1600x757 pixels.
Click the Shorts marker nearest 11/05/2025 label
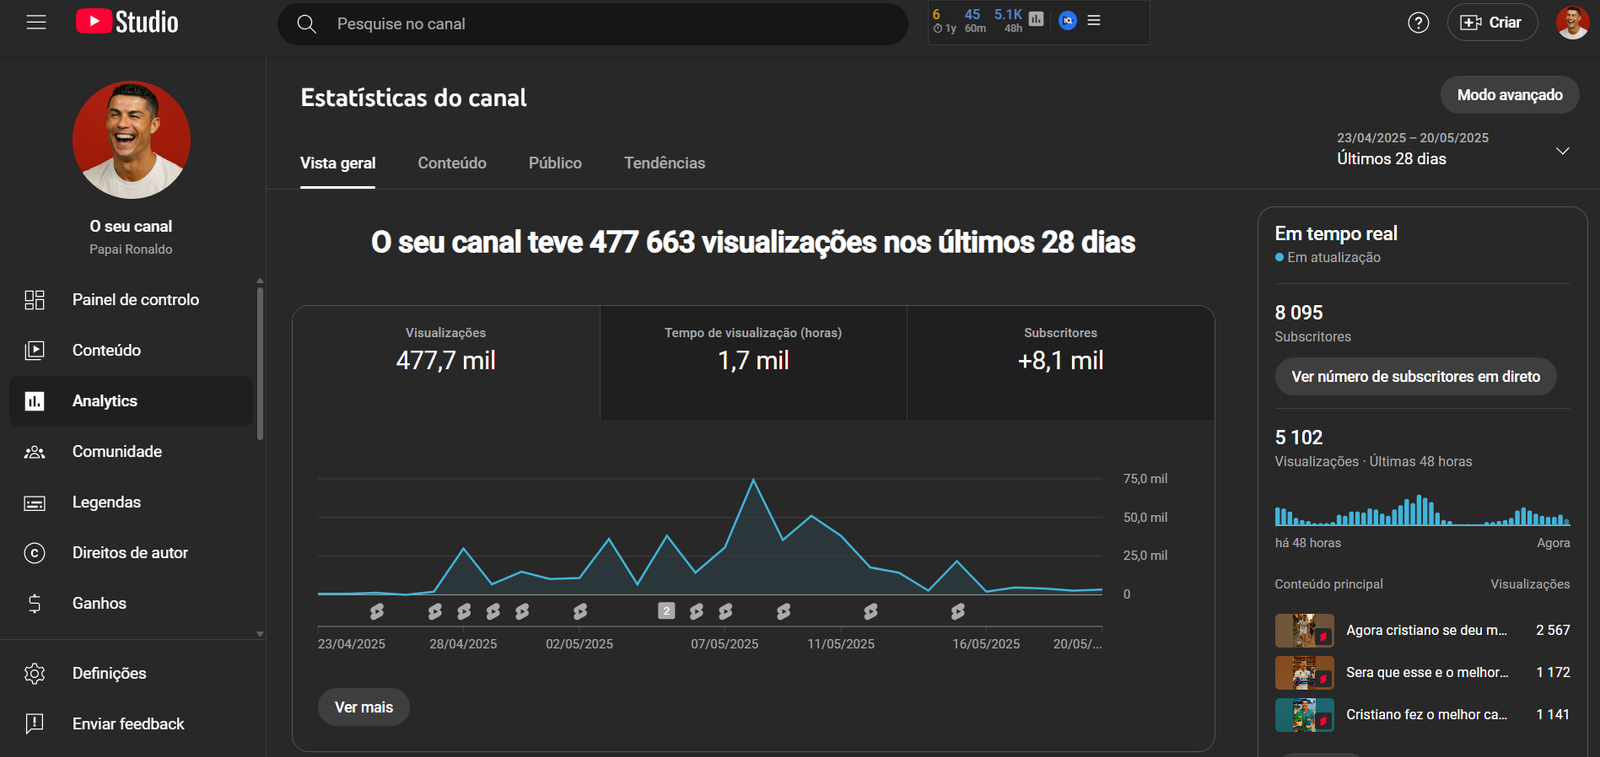[870, 611]
